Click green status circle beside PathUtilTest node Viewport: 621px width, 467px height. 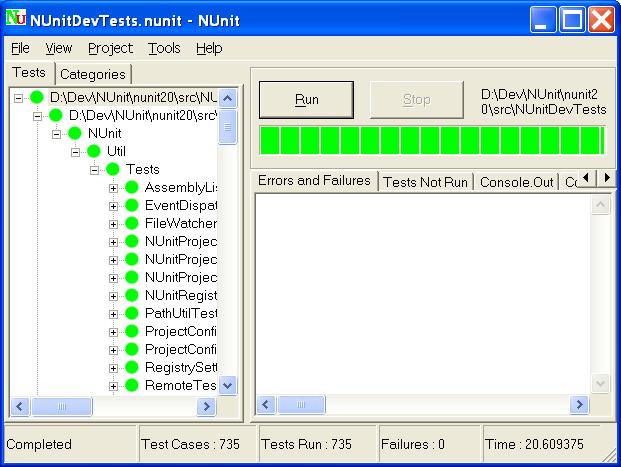pyautogui.click(x=131, y=313)
